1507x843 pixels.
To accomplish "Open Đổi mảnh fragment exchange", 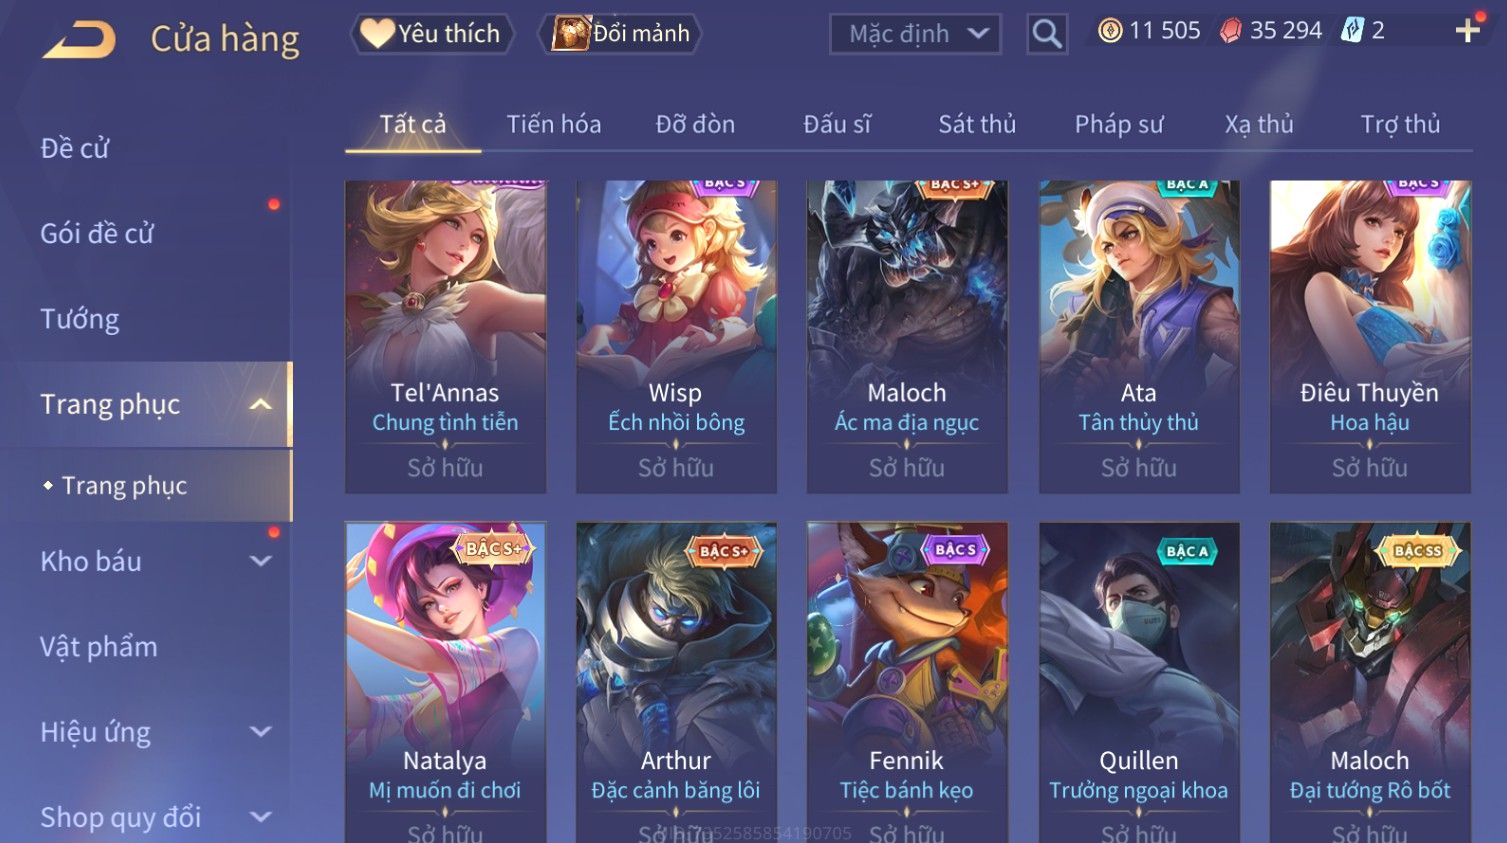I will coord(620,34).
